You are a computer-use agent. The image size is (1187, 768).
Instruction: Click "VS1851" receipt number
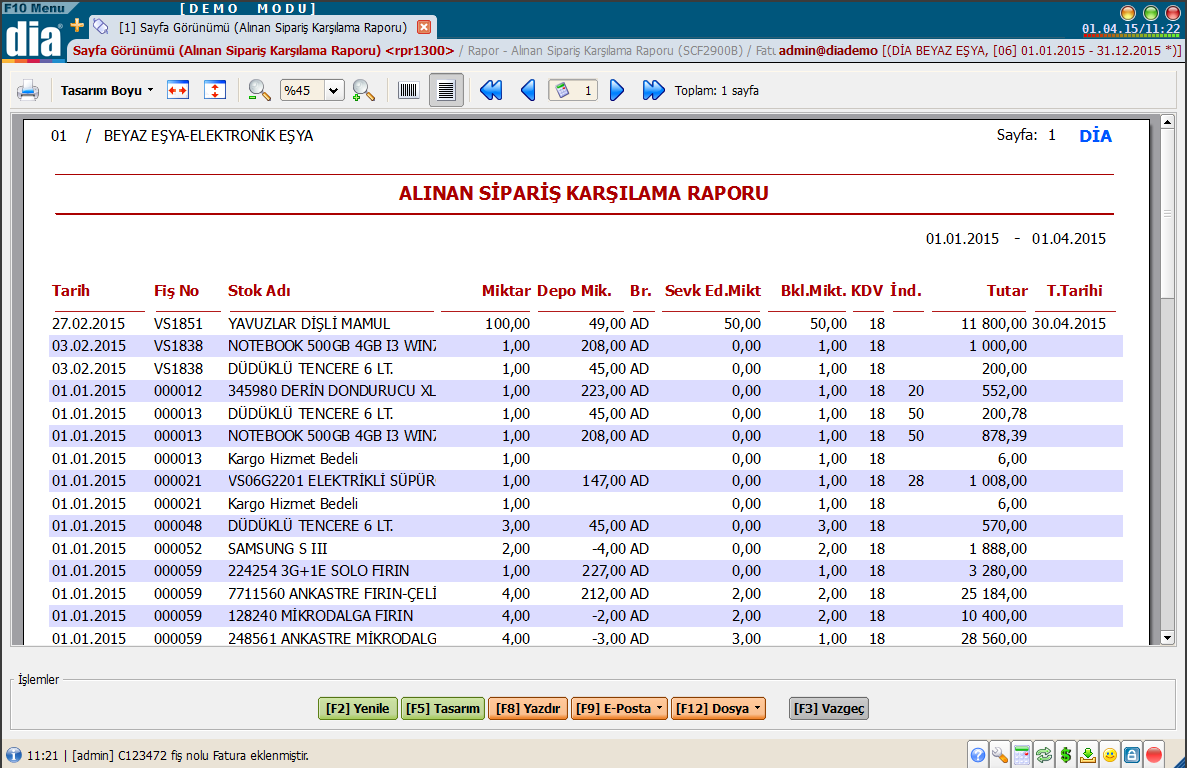click(178, 324)
